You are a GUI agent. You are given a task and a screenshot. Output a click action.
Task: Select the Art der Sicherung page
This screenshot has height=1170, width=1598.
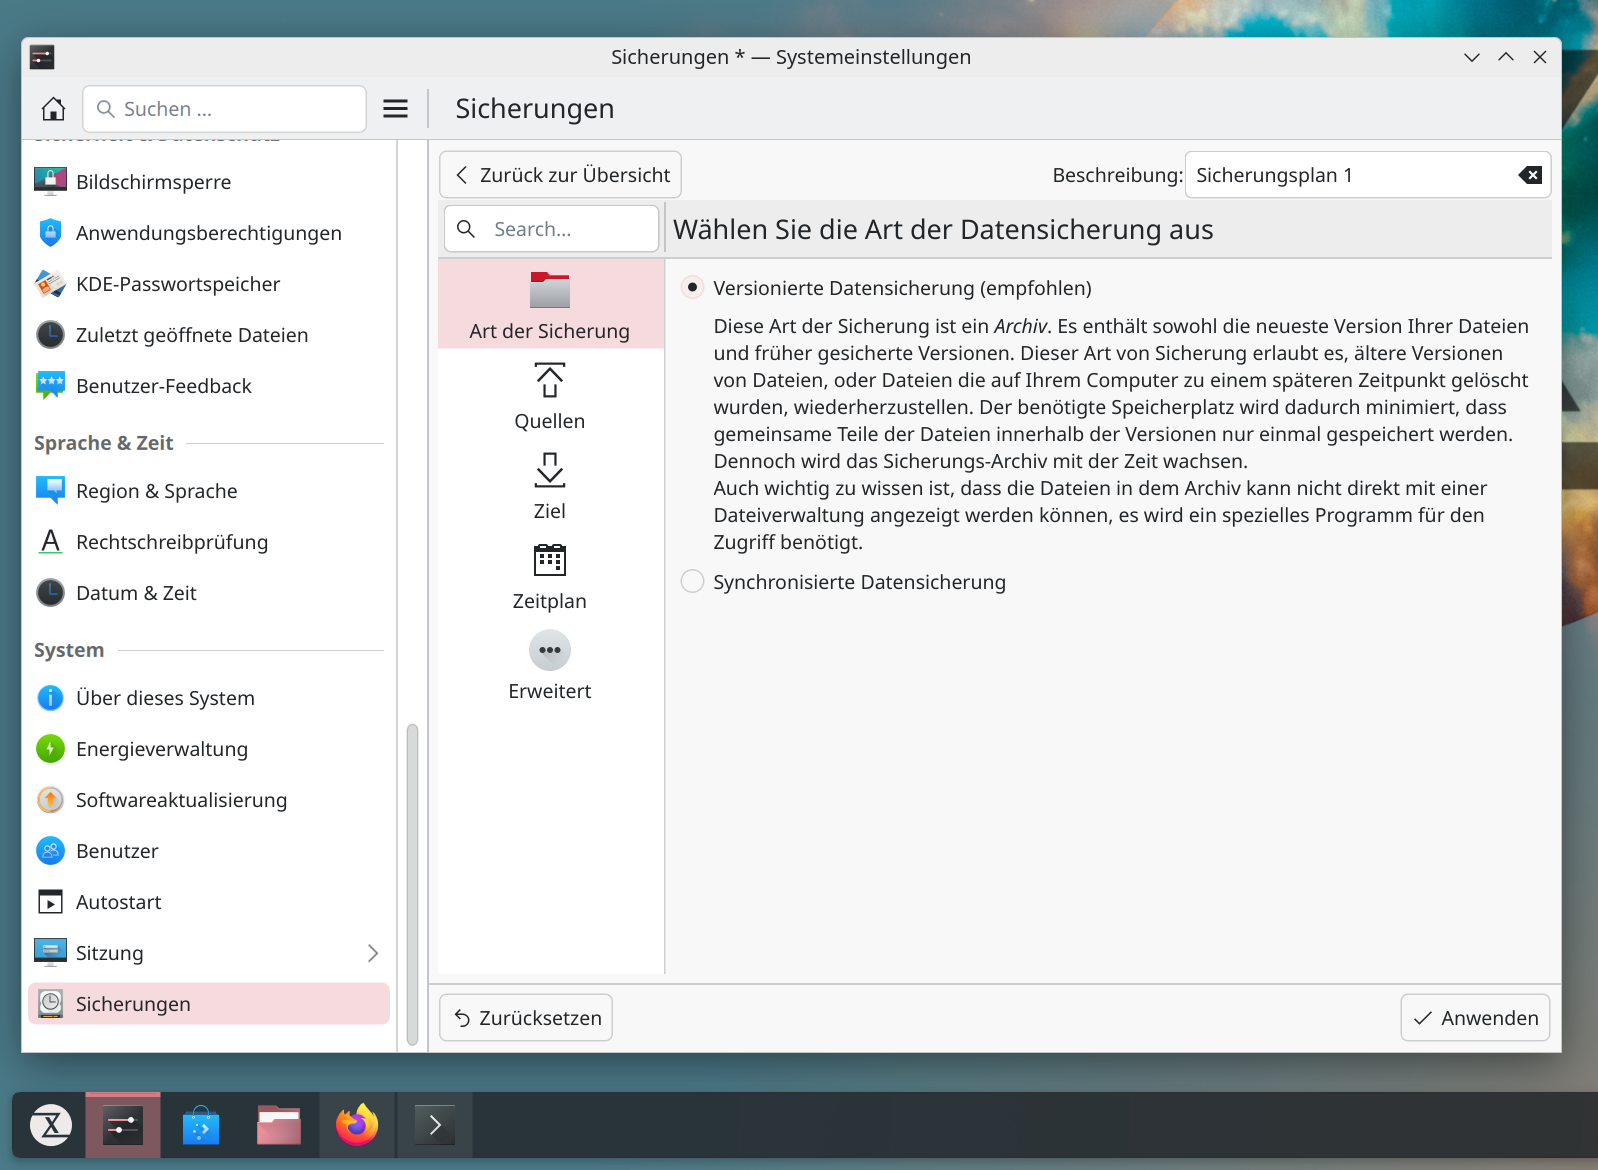(550, 304)
